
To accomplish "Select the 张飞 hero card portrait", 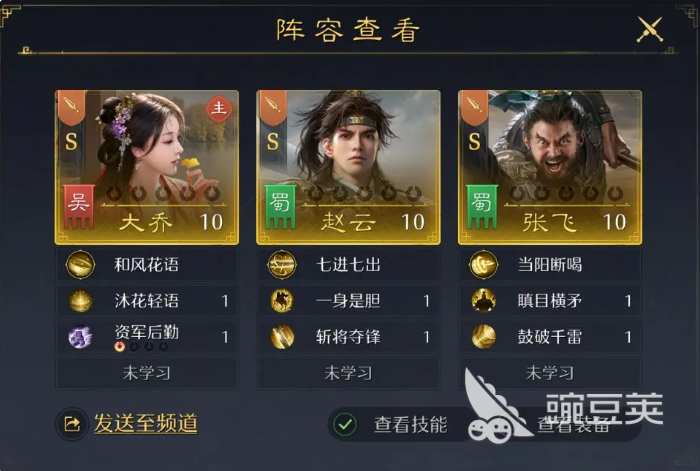I will pos(550,167).
